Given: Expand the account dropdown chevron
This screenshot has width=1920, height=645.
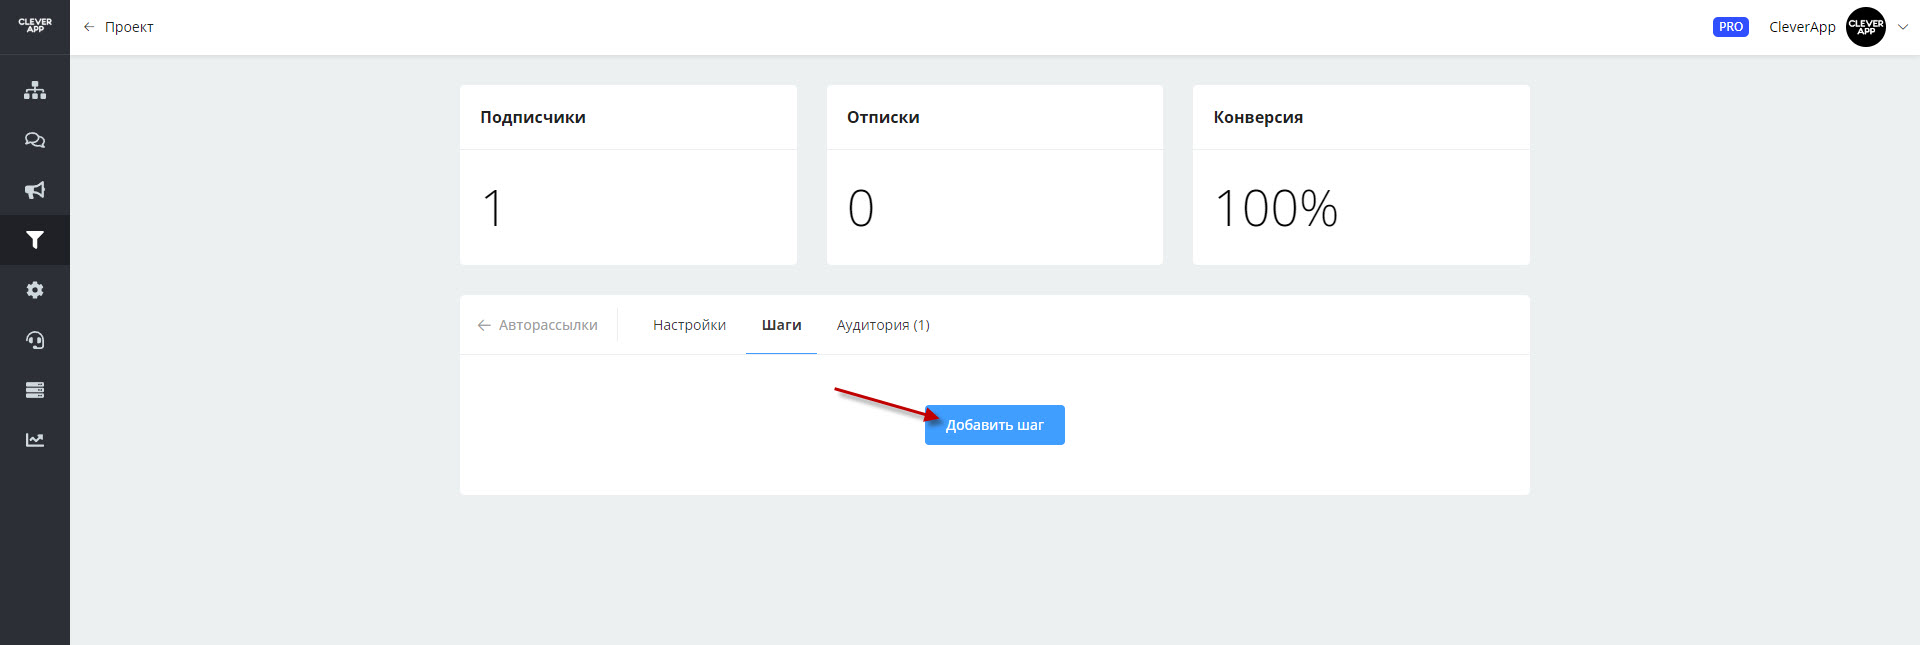Looking at the screenshot, I should coord(1903,27).
